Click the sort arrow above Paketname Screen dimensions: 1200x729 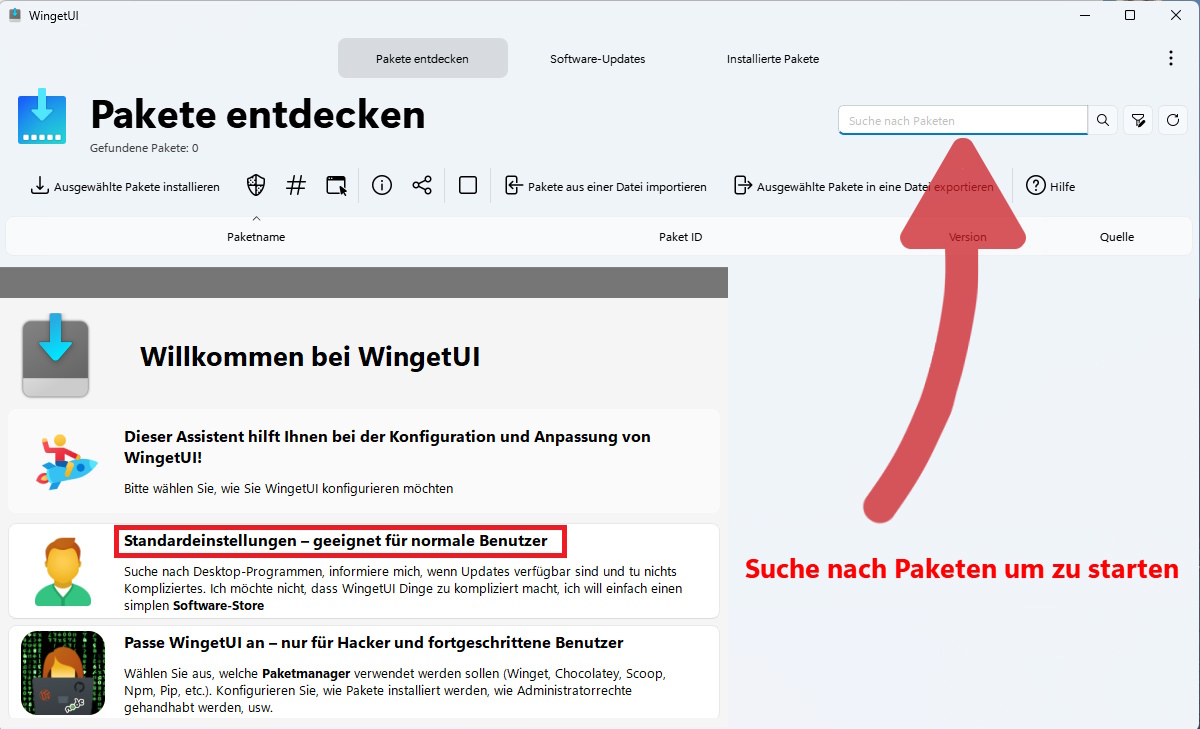tap(256, 218)
